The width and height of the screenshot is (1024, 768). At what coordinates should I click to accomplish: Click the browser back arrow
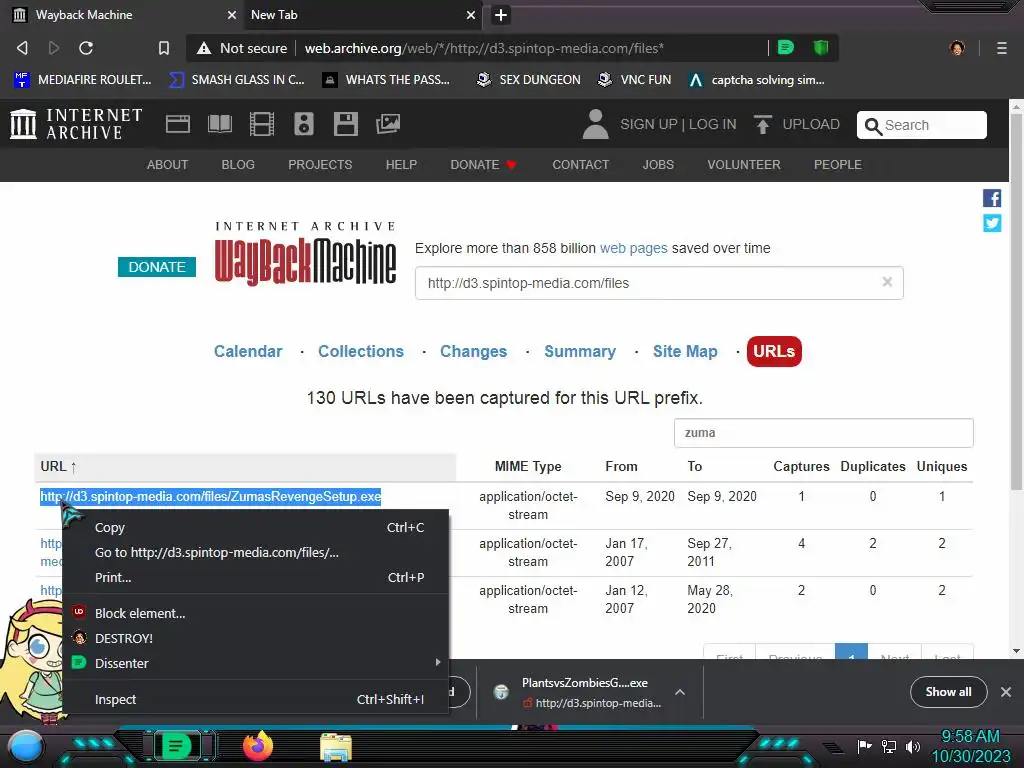click(x=22, y=48)
